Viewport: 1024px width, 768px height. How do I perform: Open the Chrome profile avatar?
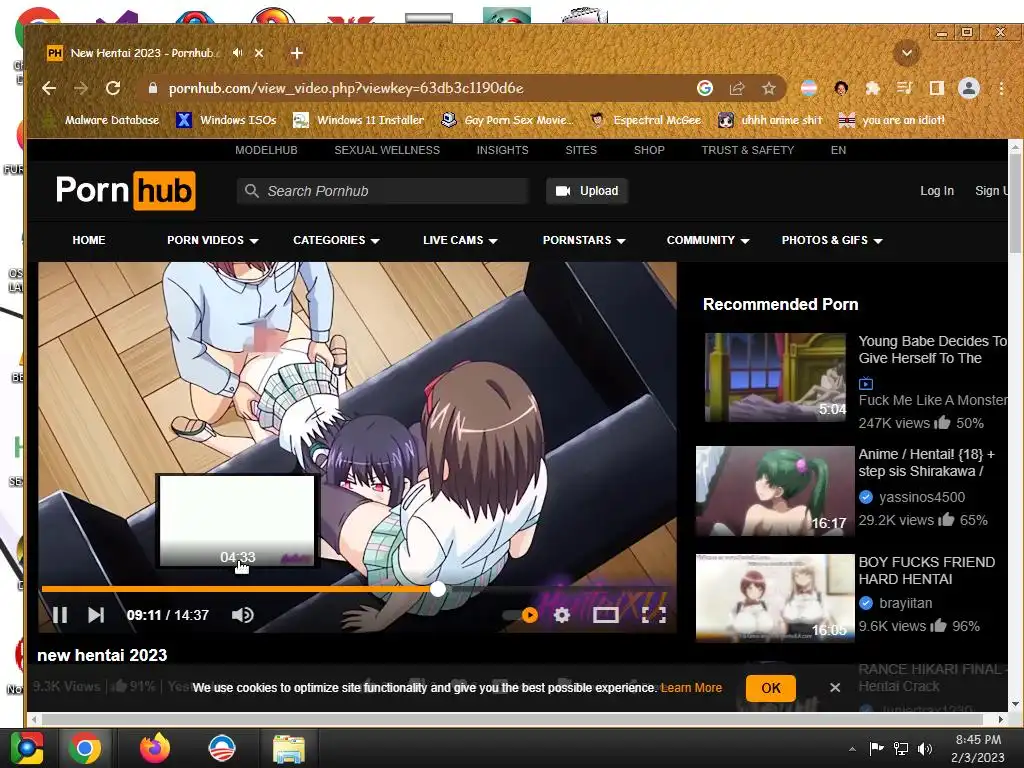click(x=968, y=88)
